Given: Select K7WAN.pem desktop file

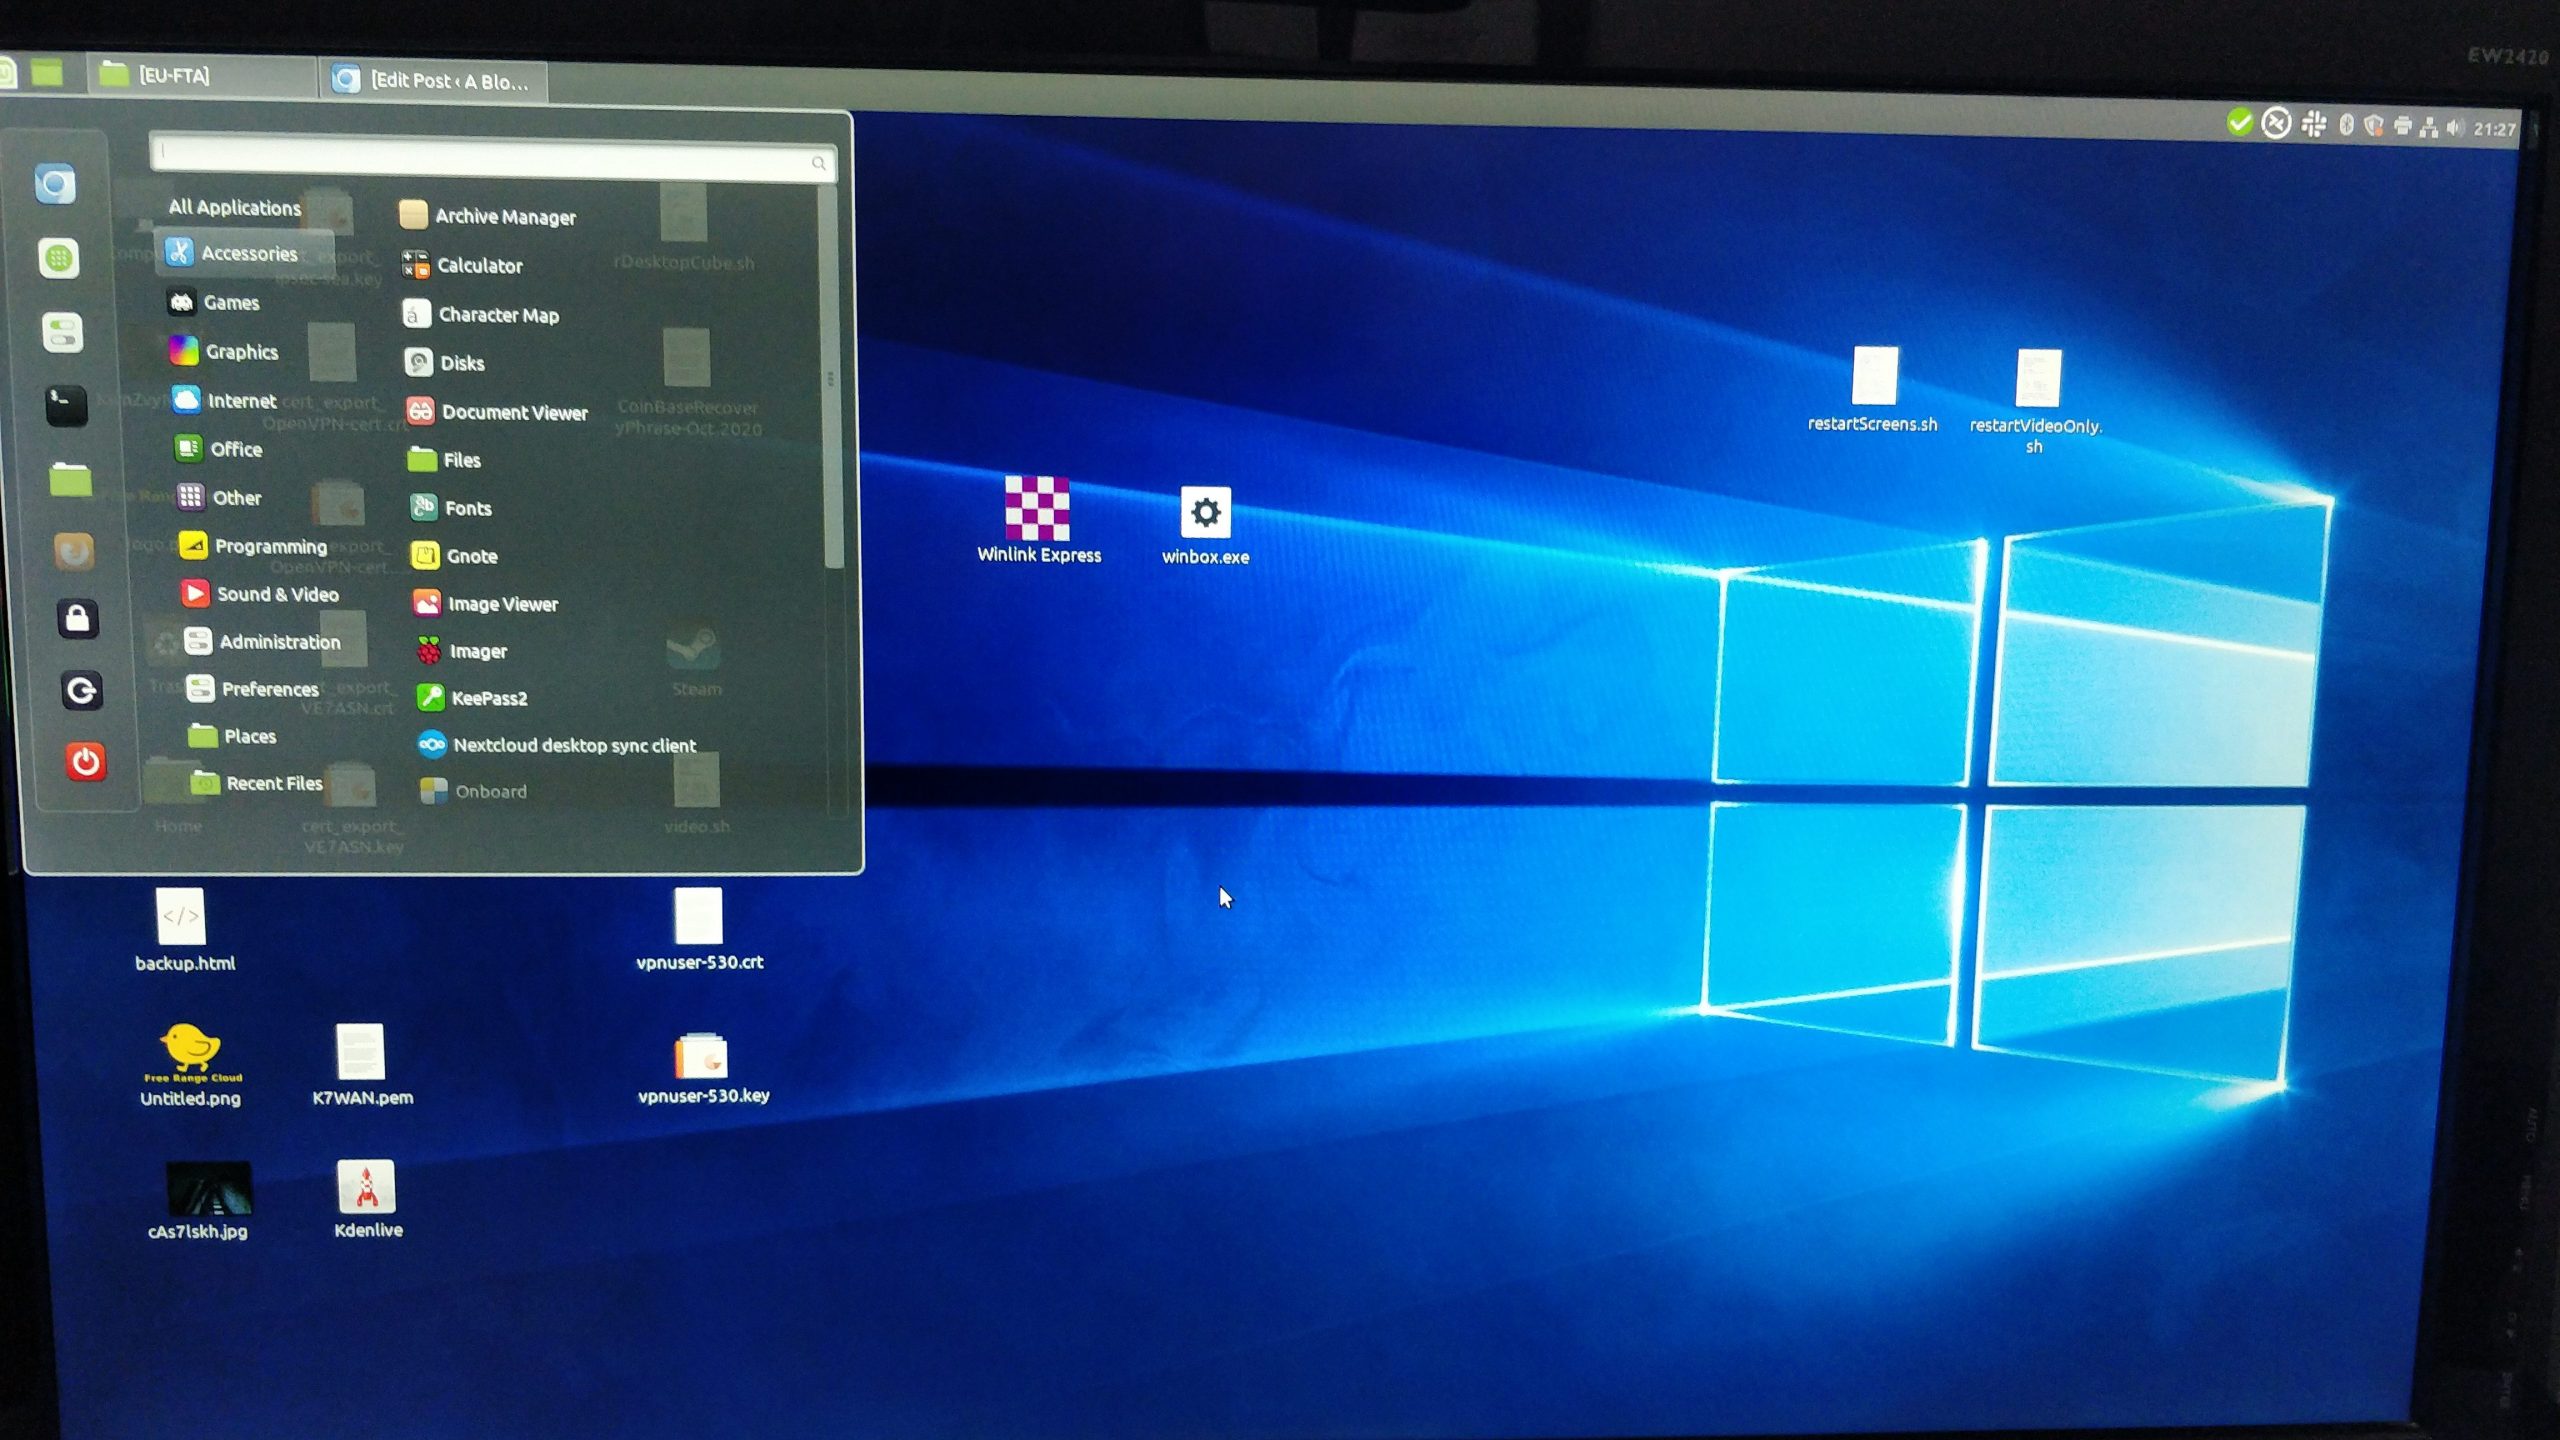Looking at the screenshot, I should click(362, 1065).
